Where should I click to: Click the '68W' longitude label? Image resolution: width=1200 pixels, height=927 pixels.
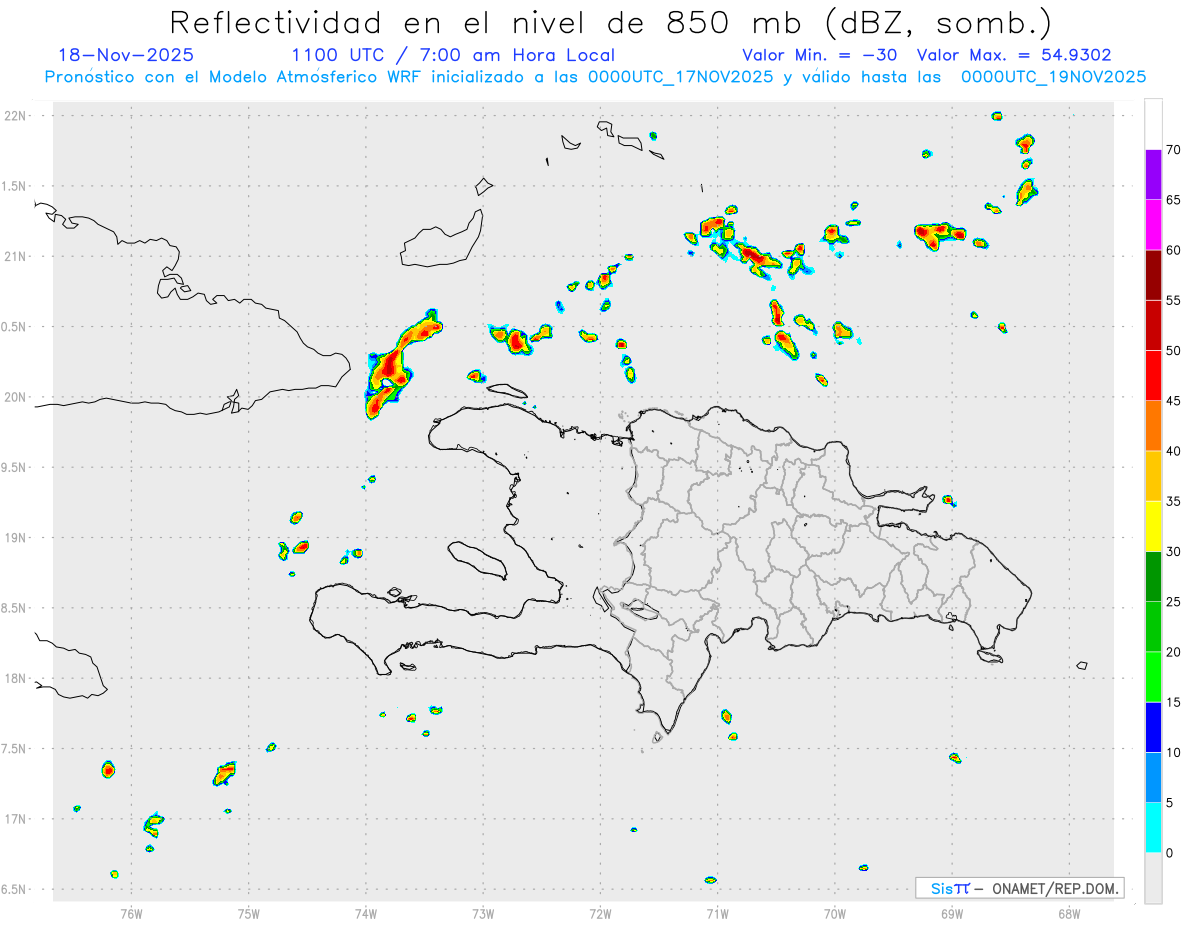[x=1069, y=912]
